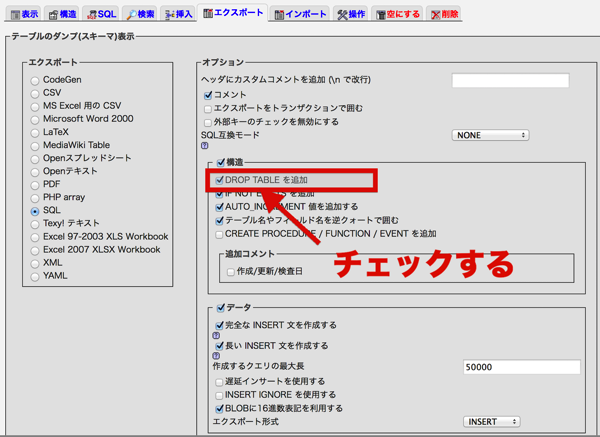Enable エクスポートをトランザクションで囲む
Image resolution: width=600 pixels, height=437 pixels.
(x=208, y=109)
